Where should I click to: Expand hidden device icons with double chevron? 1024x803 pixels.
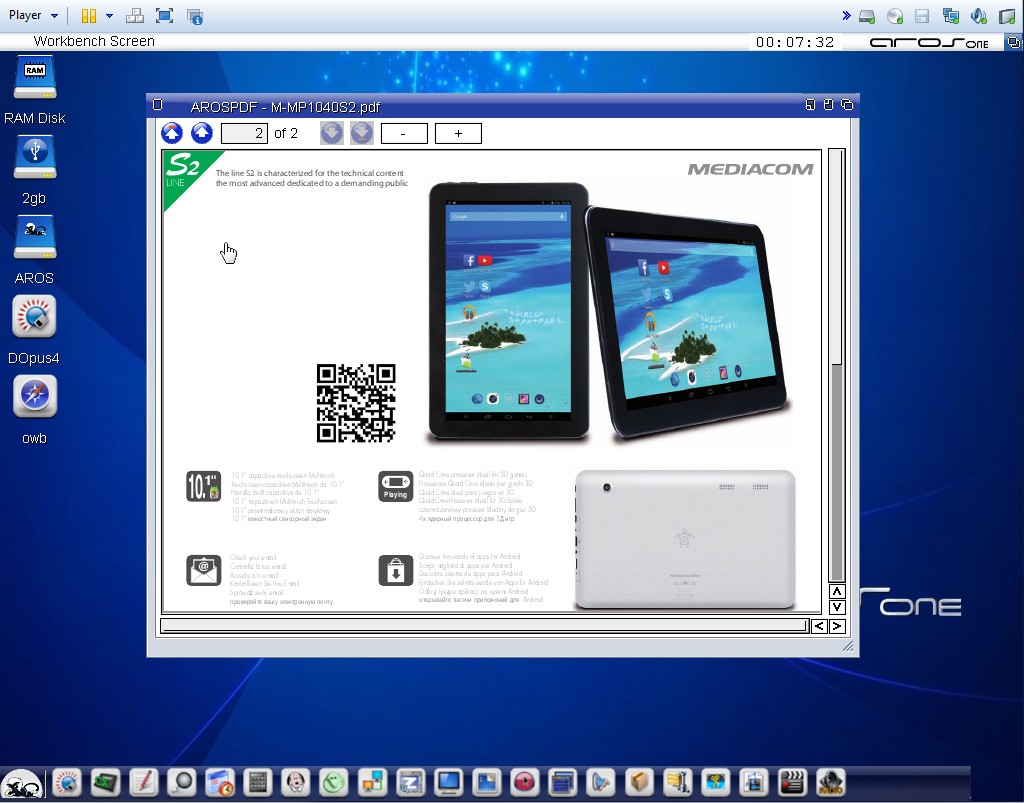[x=846, y=16]
